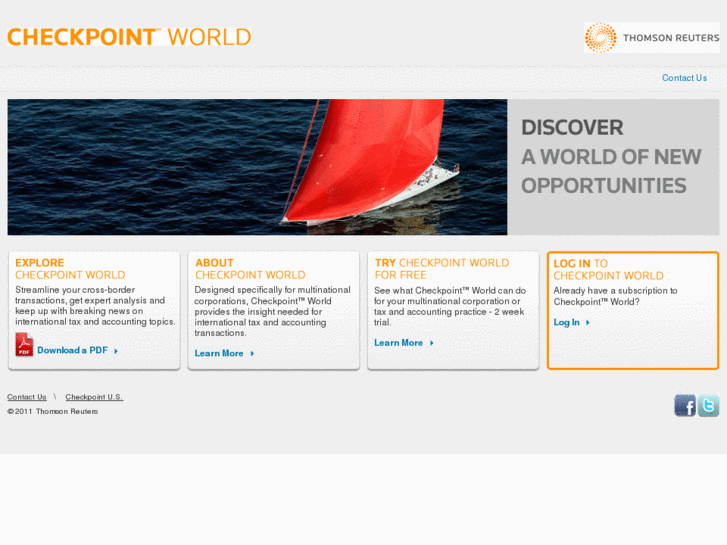Select the Explore Checkpoint World heading
Screen dimensions: 727x545
[x=70, y=269]
